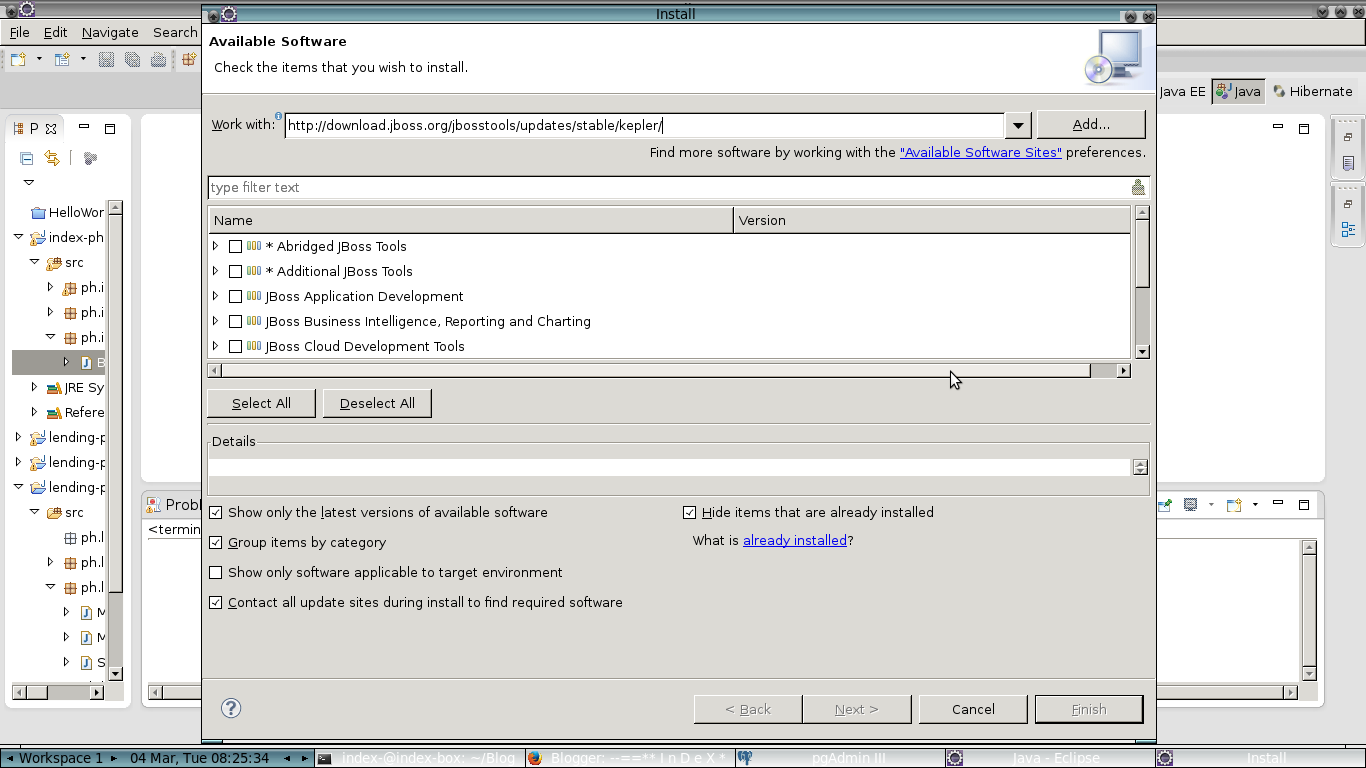
Task: Click terminal icon in taskbar
Action: coord(324,759)
